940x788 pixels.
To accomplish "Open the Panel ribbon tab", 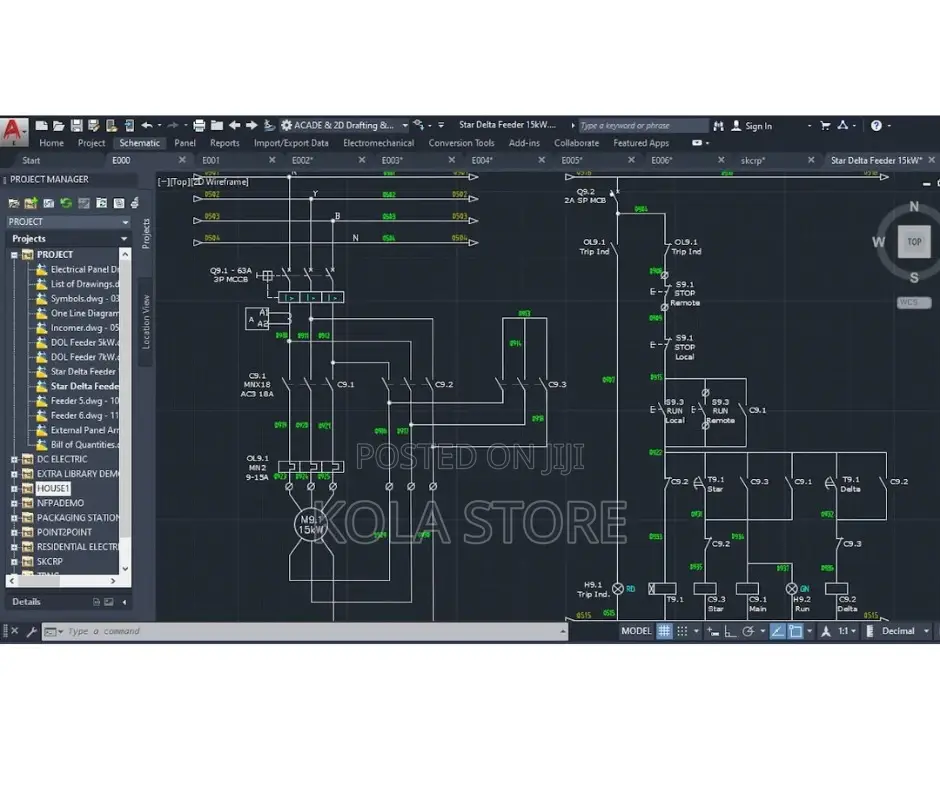I will (x=185, y=143).
